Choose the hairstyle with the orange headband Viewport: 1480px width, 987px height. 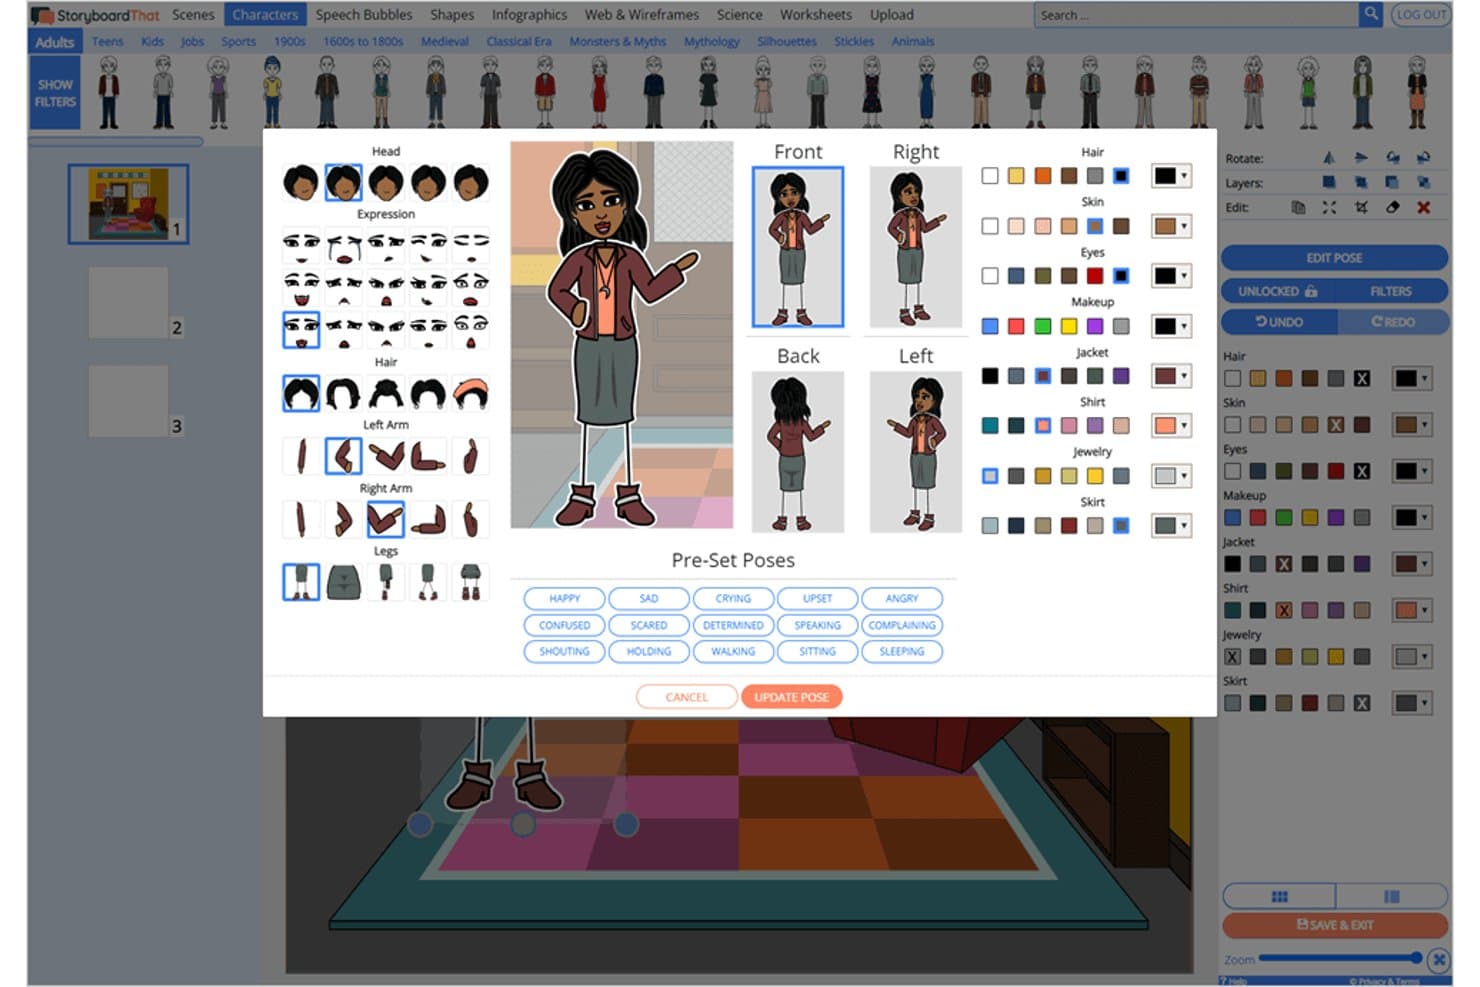[471, 393]
